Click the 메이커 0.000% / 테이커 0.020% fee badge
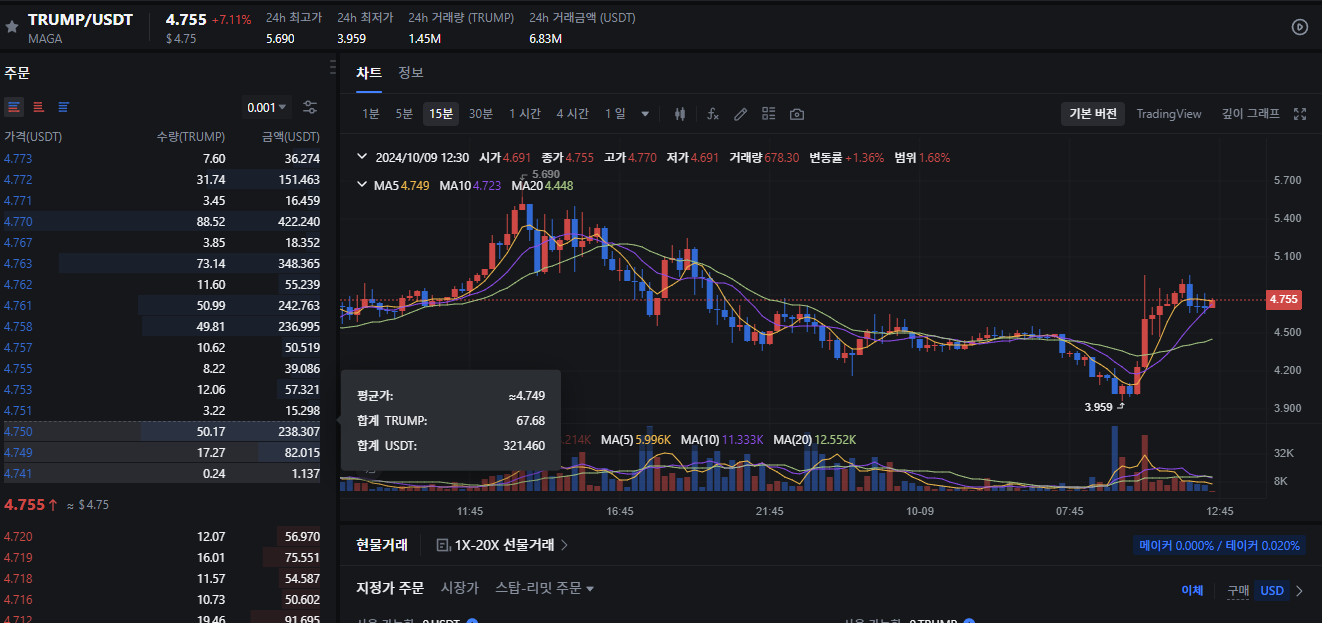Screen dimensions: 1322x623 click(1220, 546)
